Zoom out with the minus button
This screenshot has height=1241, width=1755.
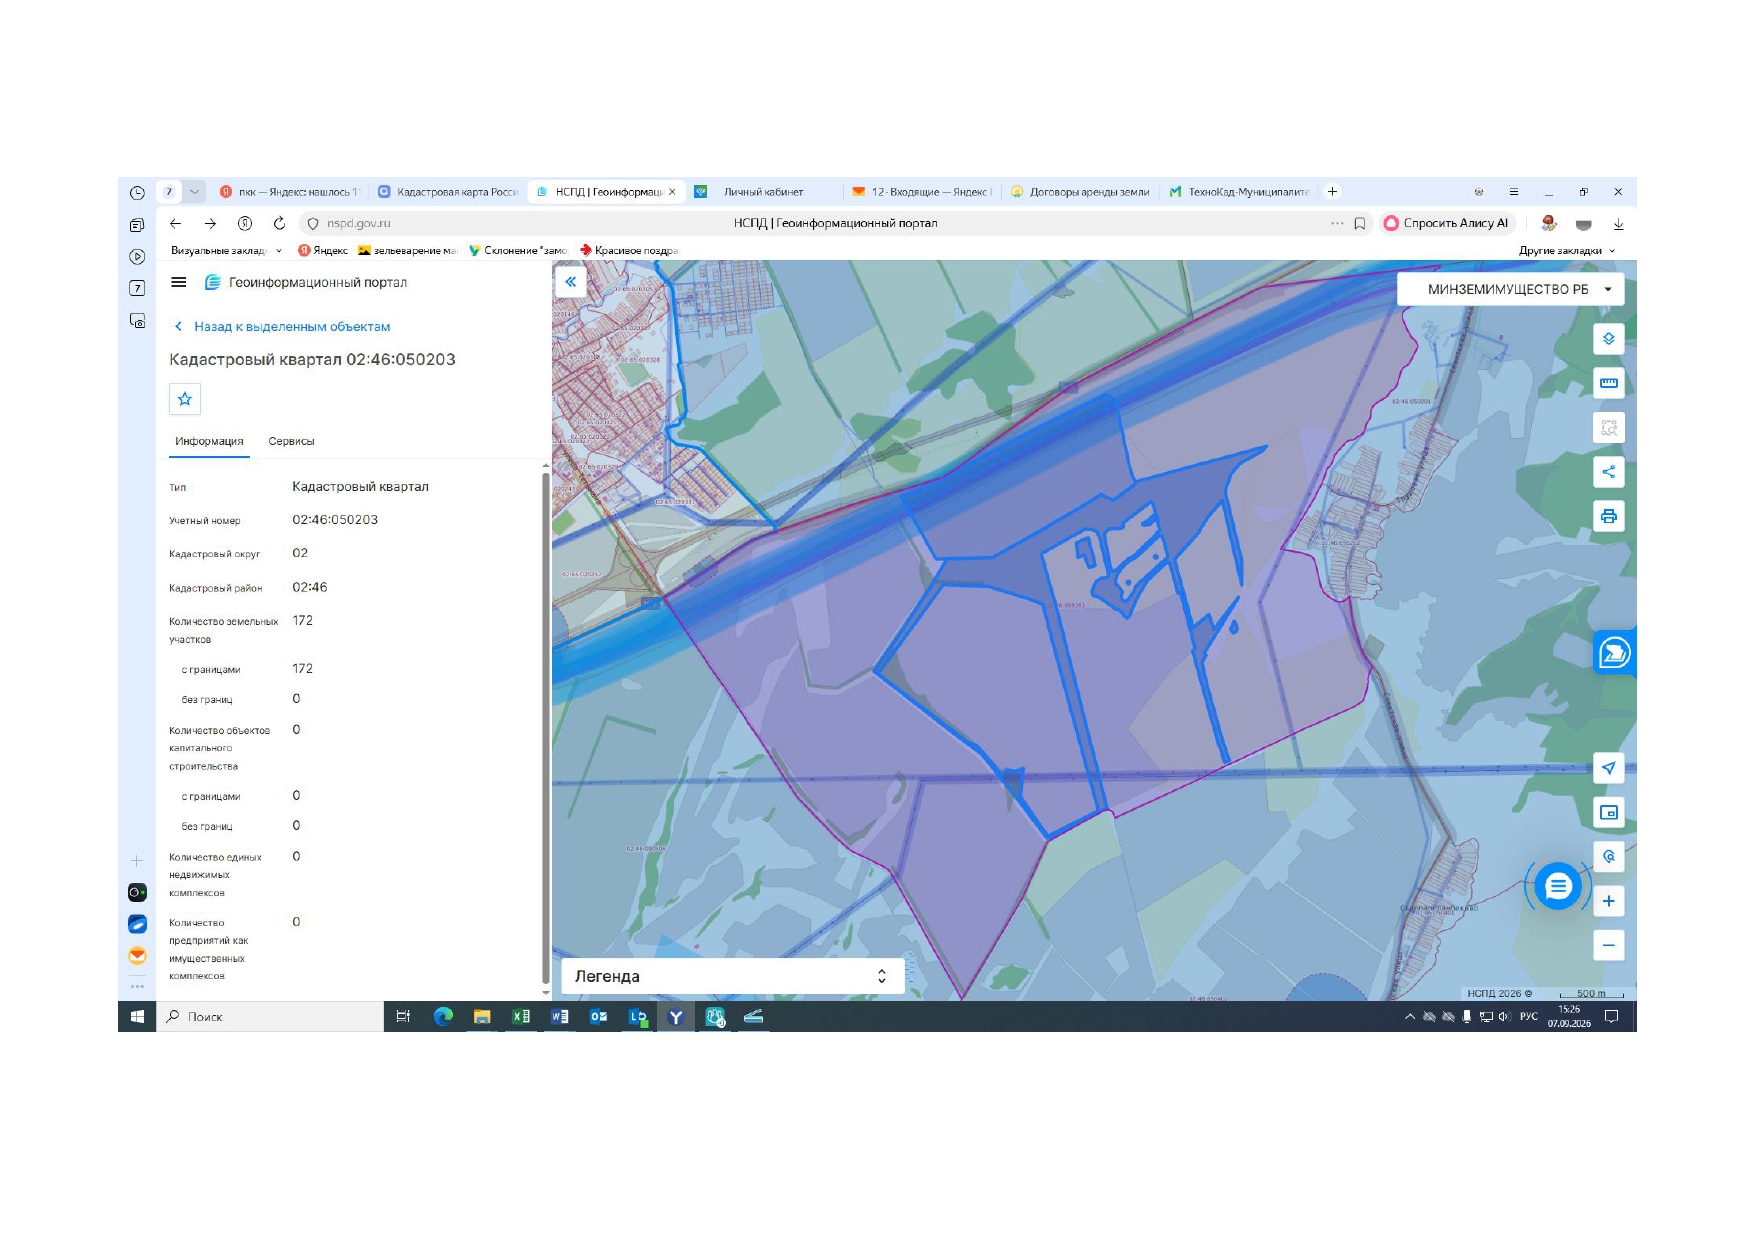[1608, 945]
